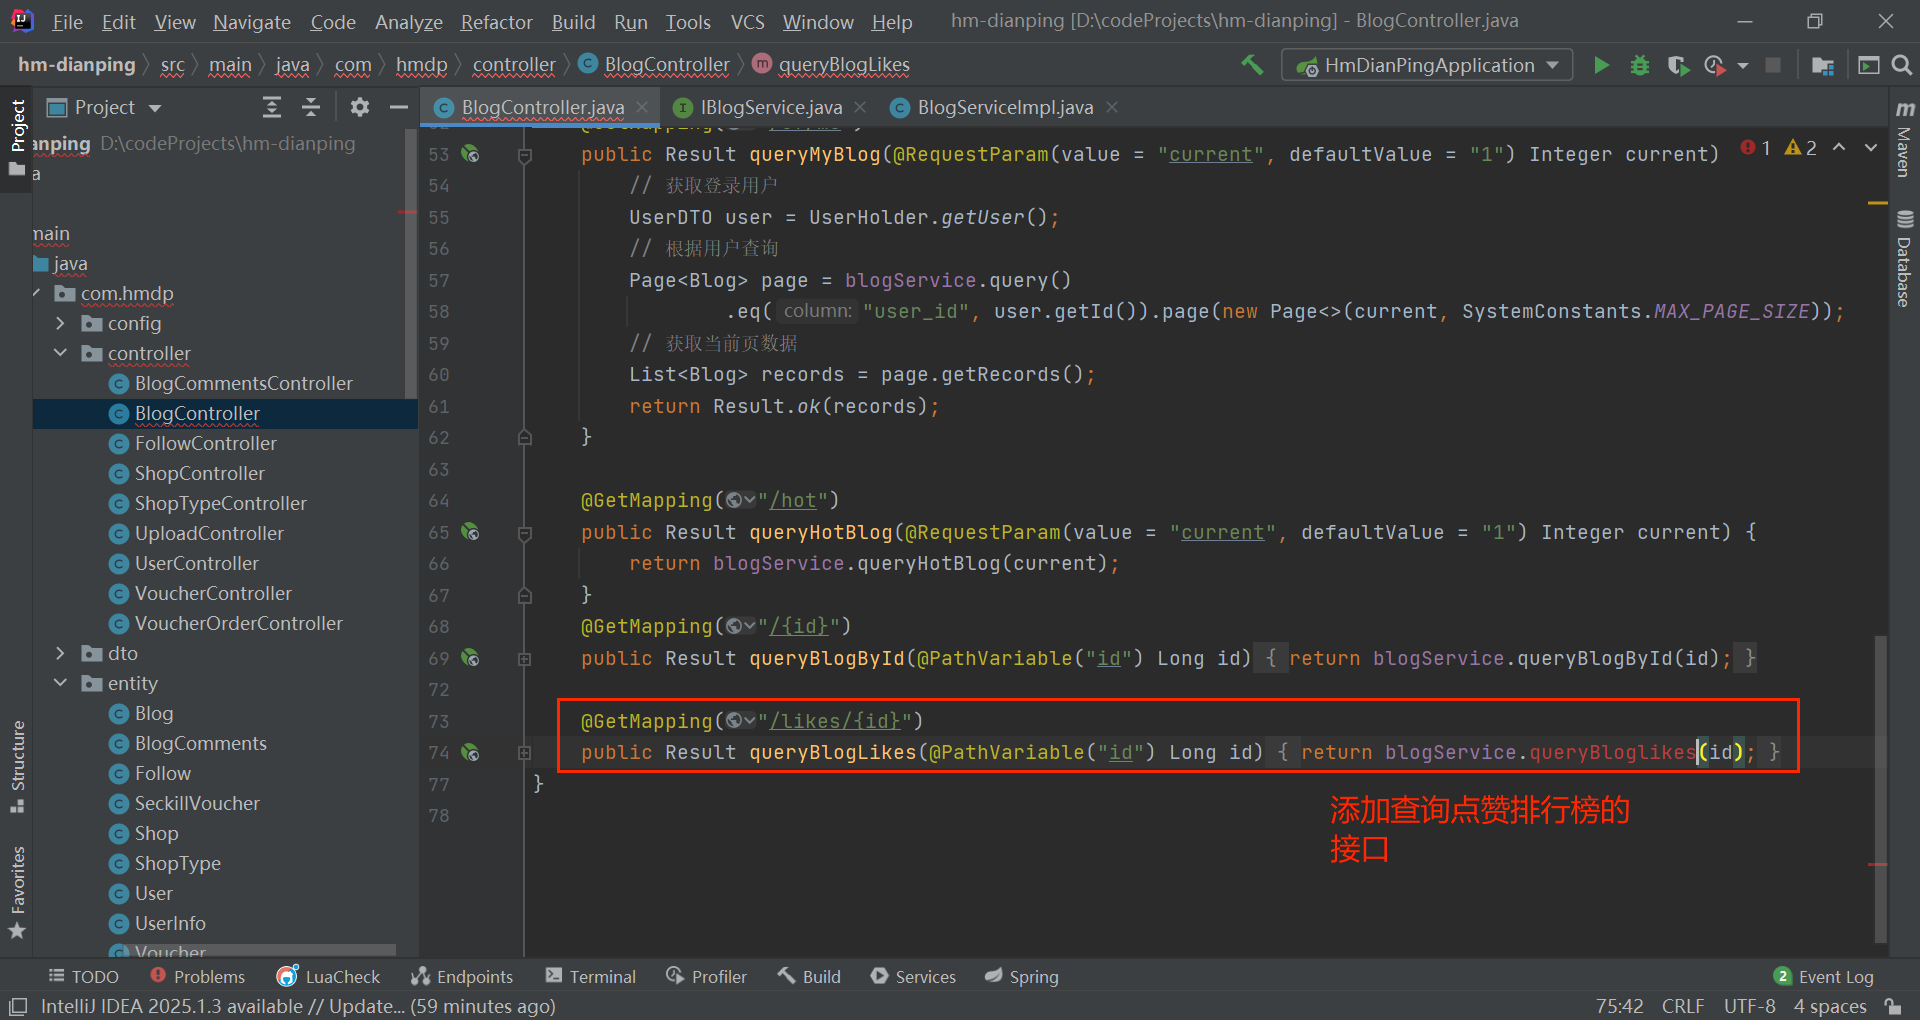Select VoucherOrderController in project tree
The height and width of the screenshot is (1020, 1921).
pos(239,623)
